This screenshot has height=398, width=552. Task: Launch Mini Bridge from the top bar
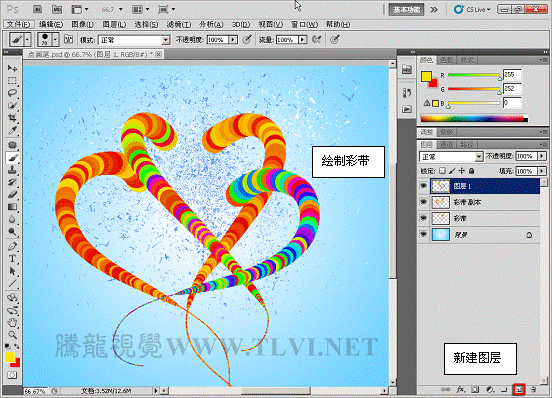[57, 9]
